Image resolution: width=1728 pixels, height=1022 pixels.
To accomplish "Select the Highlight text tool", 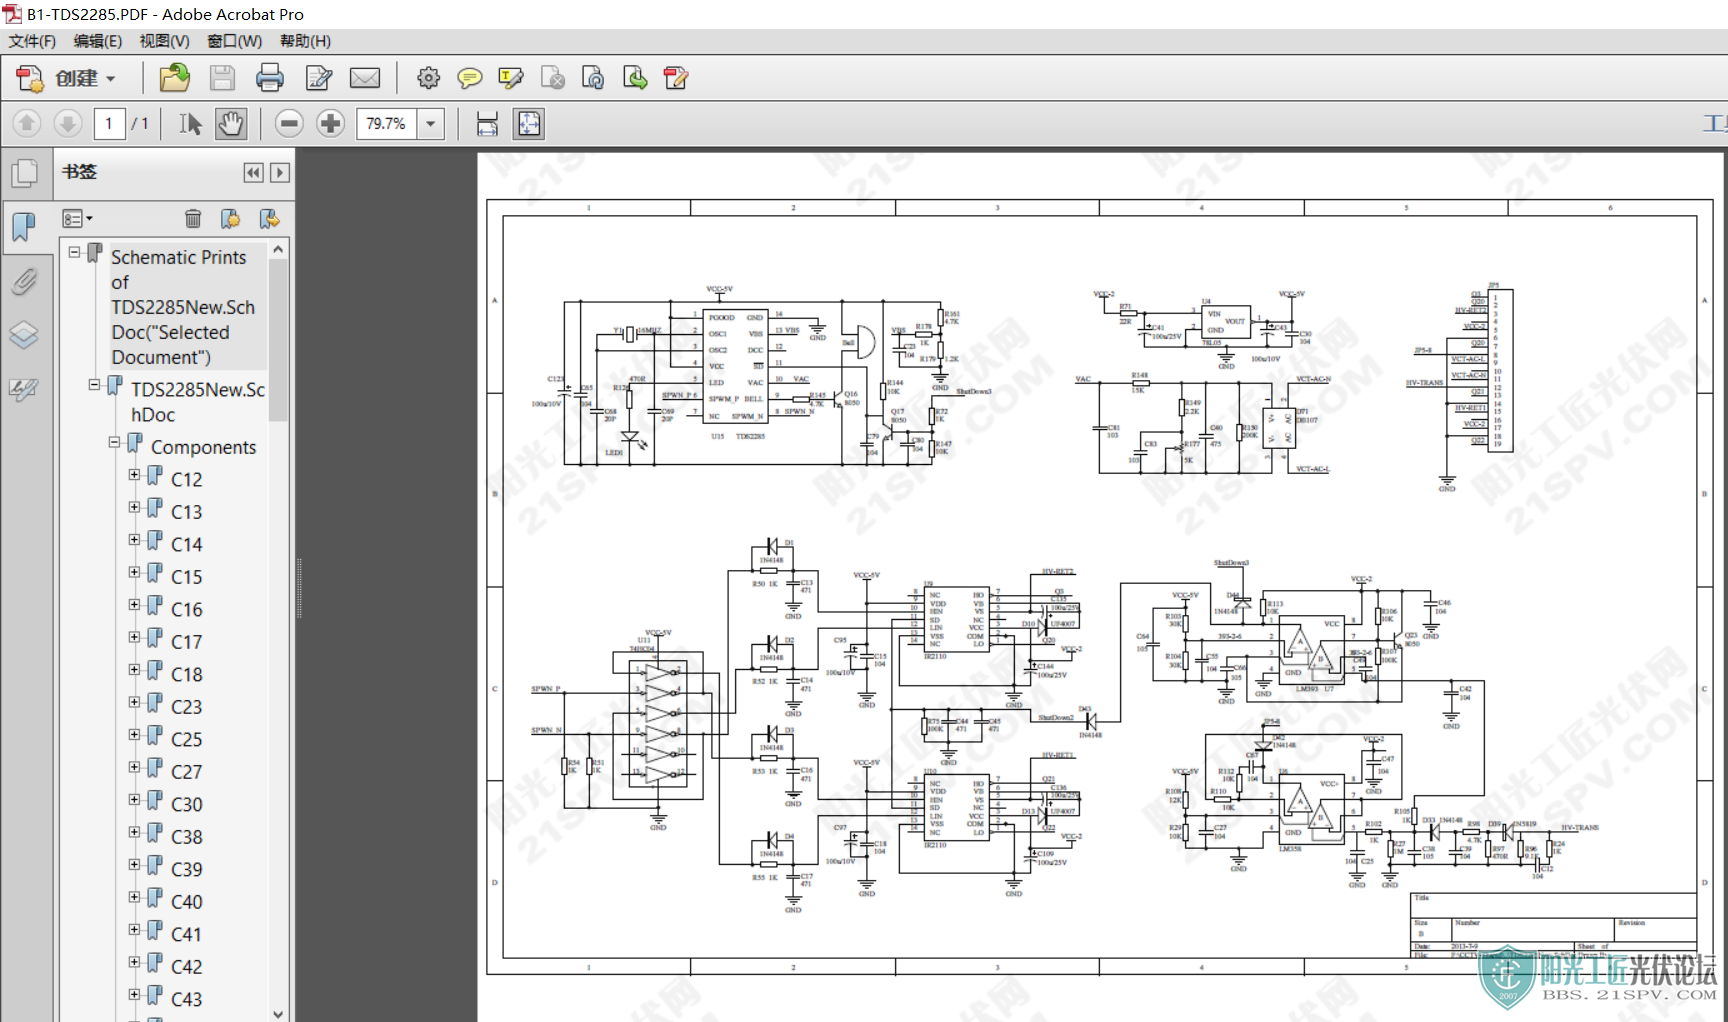I will (510, 78).
